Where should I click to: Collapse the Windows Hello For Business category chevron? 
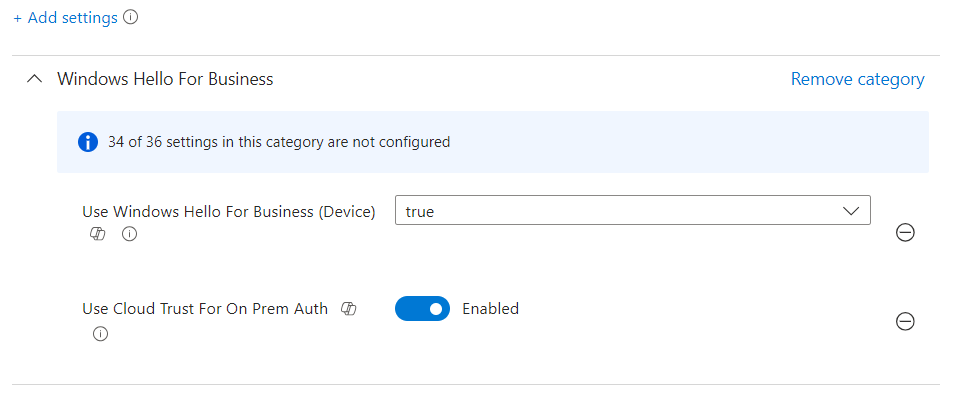[x=36, y=79]
